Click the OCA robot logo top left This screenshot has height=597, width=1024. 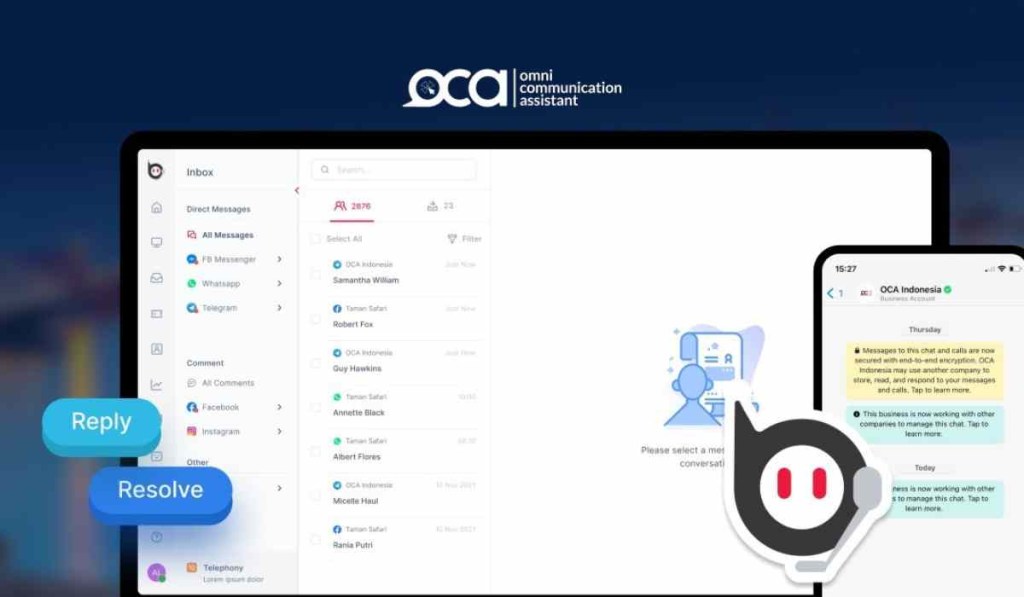(157, 171)
